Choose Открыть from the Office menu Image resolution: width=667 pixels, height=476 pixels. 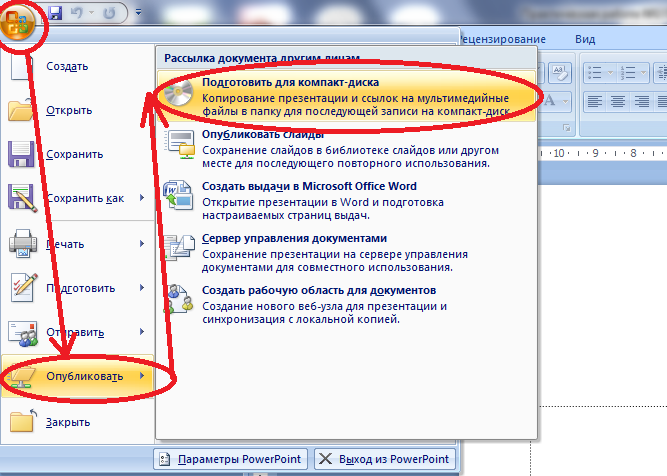click(77, 110)
